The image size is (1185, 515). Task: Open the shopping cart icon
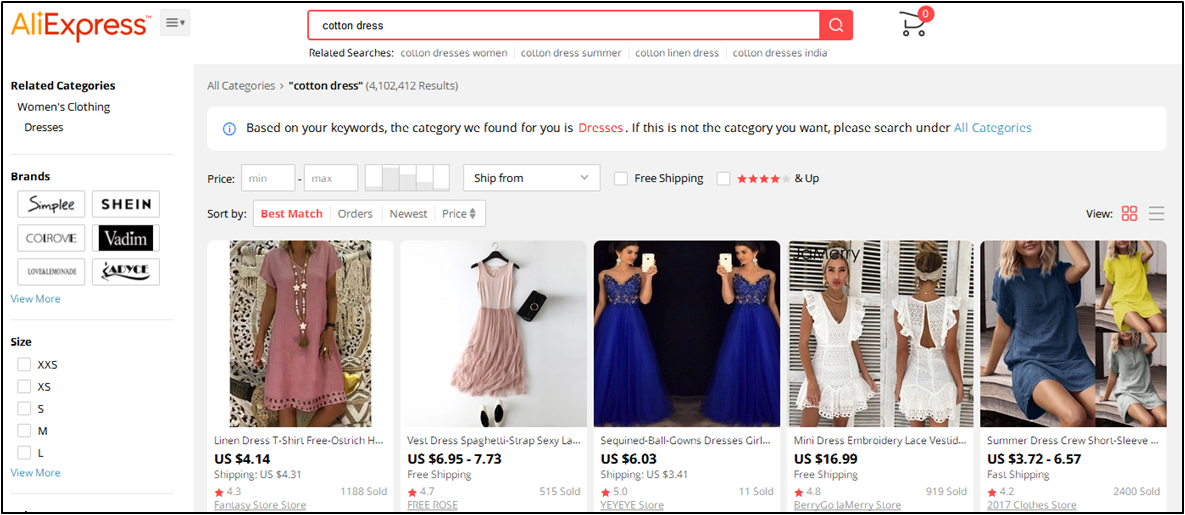[x=913, y=23]
